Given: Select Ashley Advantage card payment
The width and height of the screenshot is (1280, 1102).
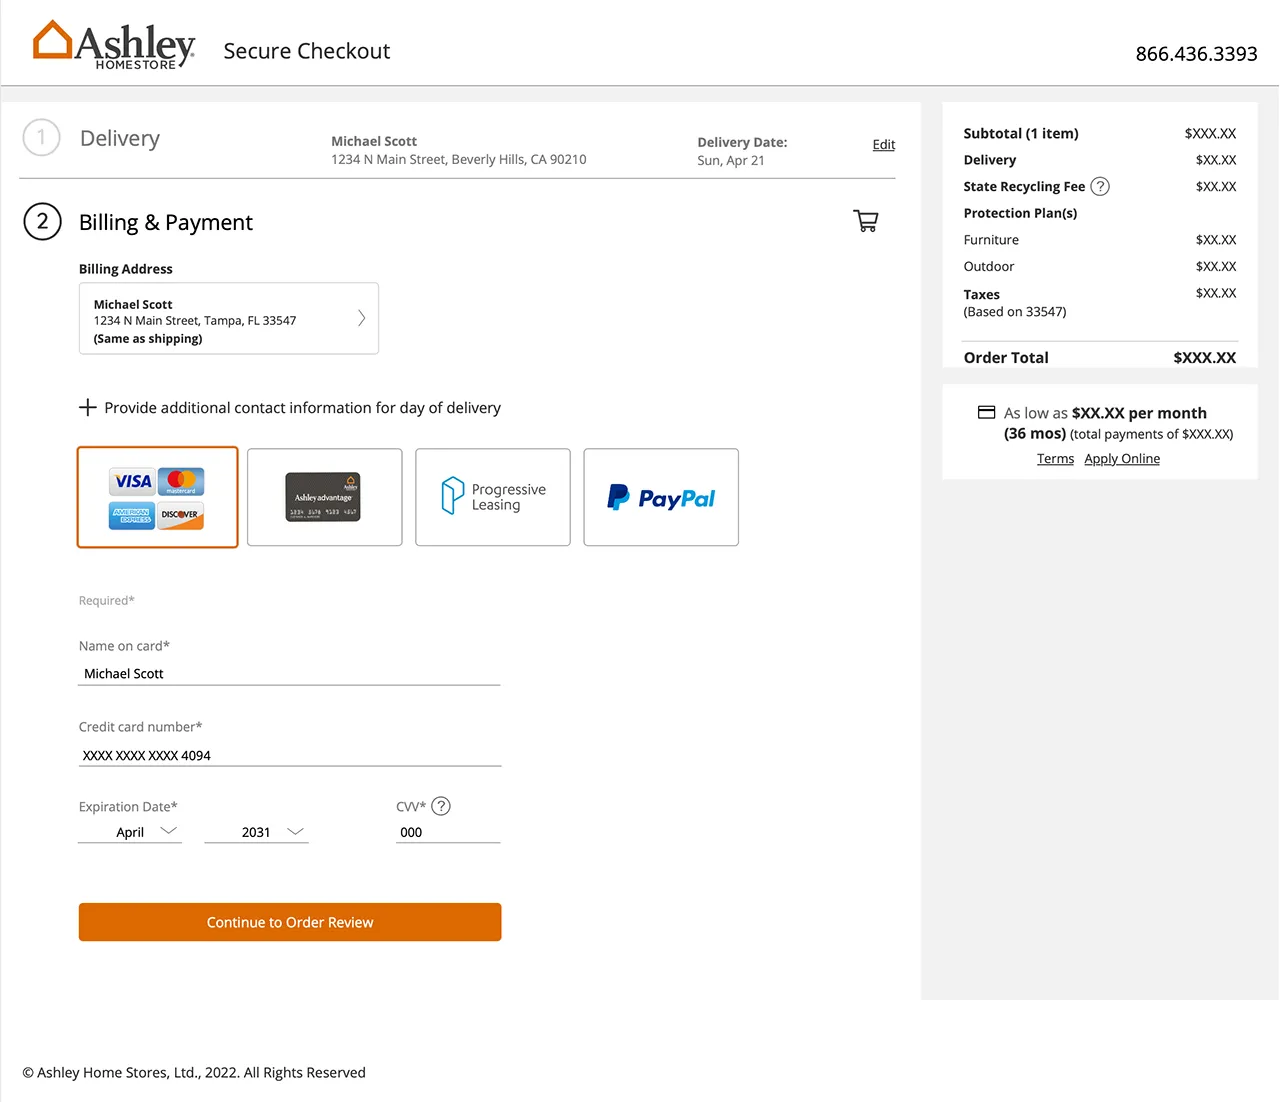Looking at the screenshot, I should (324, 497).
